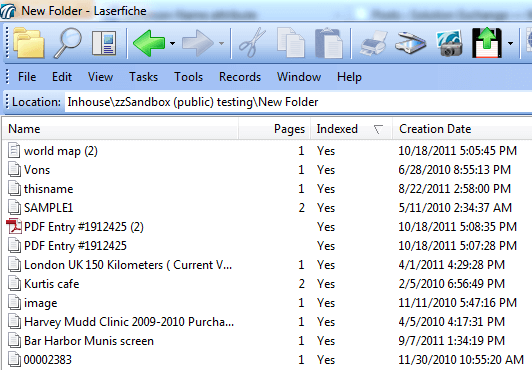Open the import button dropdown arrow
Viewport: 532px width, 370px height.
click(510, 43)
